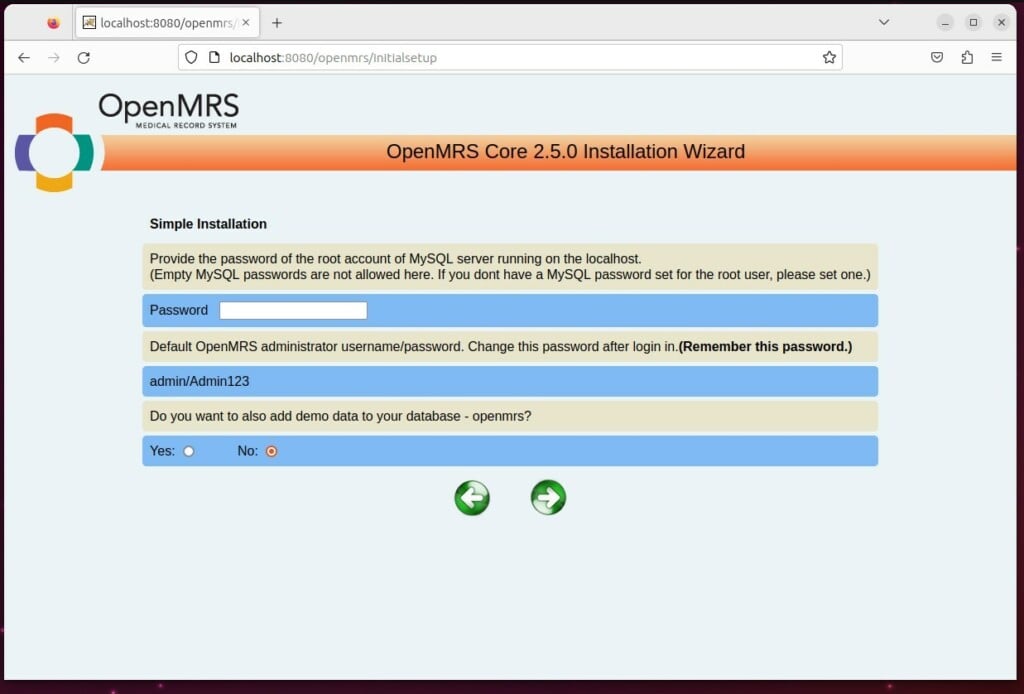Open the browser extensions puzzle icon
1024x694 pixels.
pyautogui.click(x=967, y=57)
